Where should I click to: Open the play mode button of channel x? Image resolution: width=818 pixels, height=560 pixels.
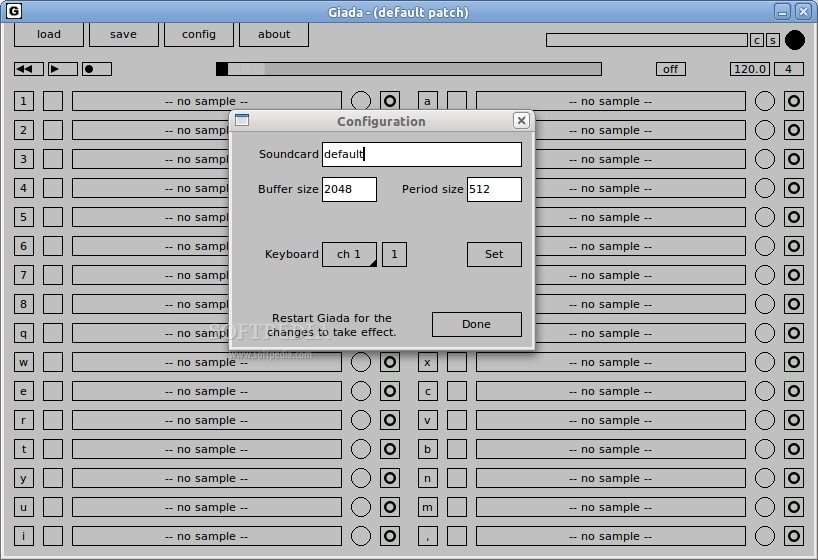794,362
